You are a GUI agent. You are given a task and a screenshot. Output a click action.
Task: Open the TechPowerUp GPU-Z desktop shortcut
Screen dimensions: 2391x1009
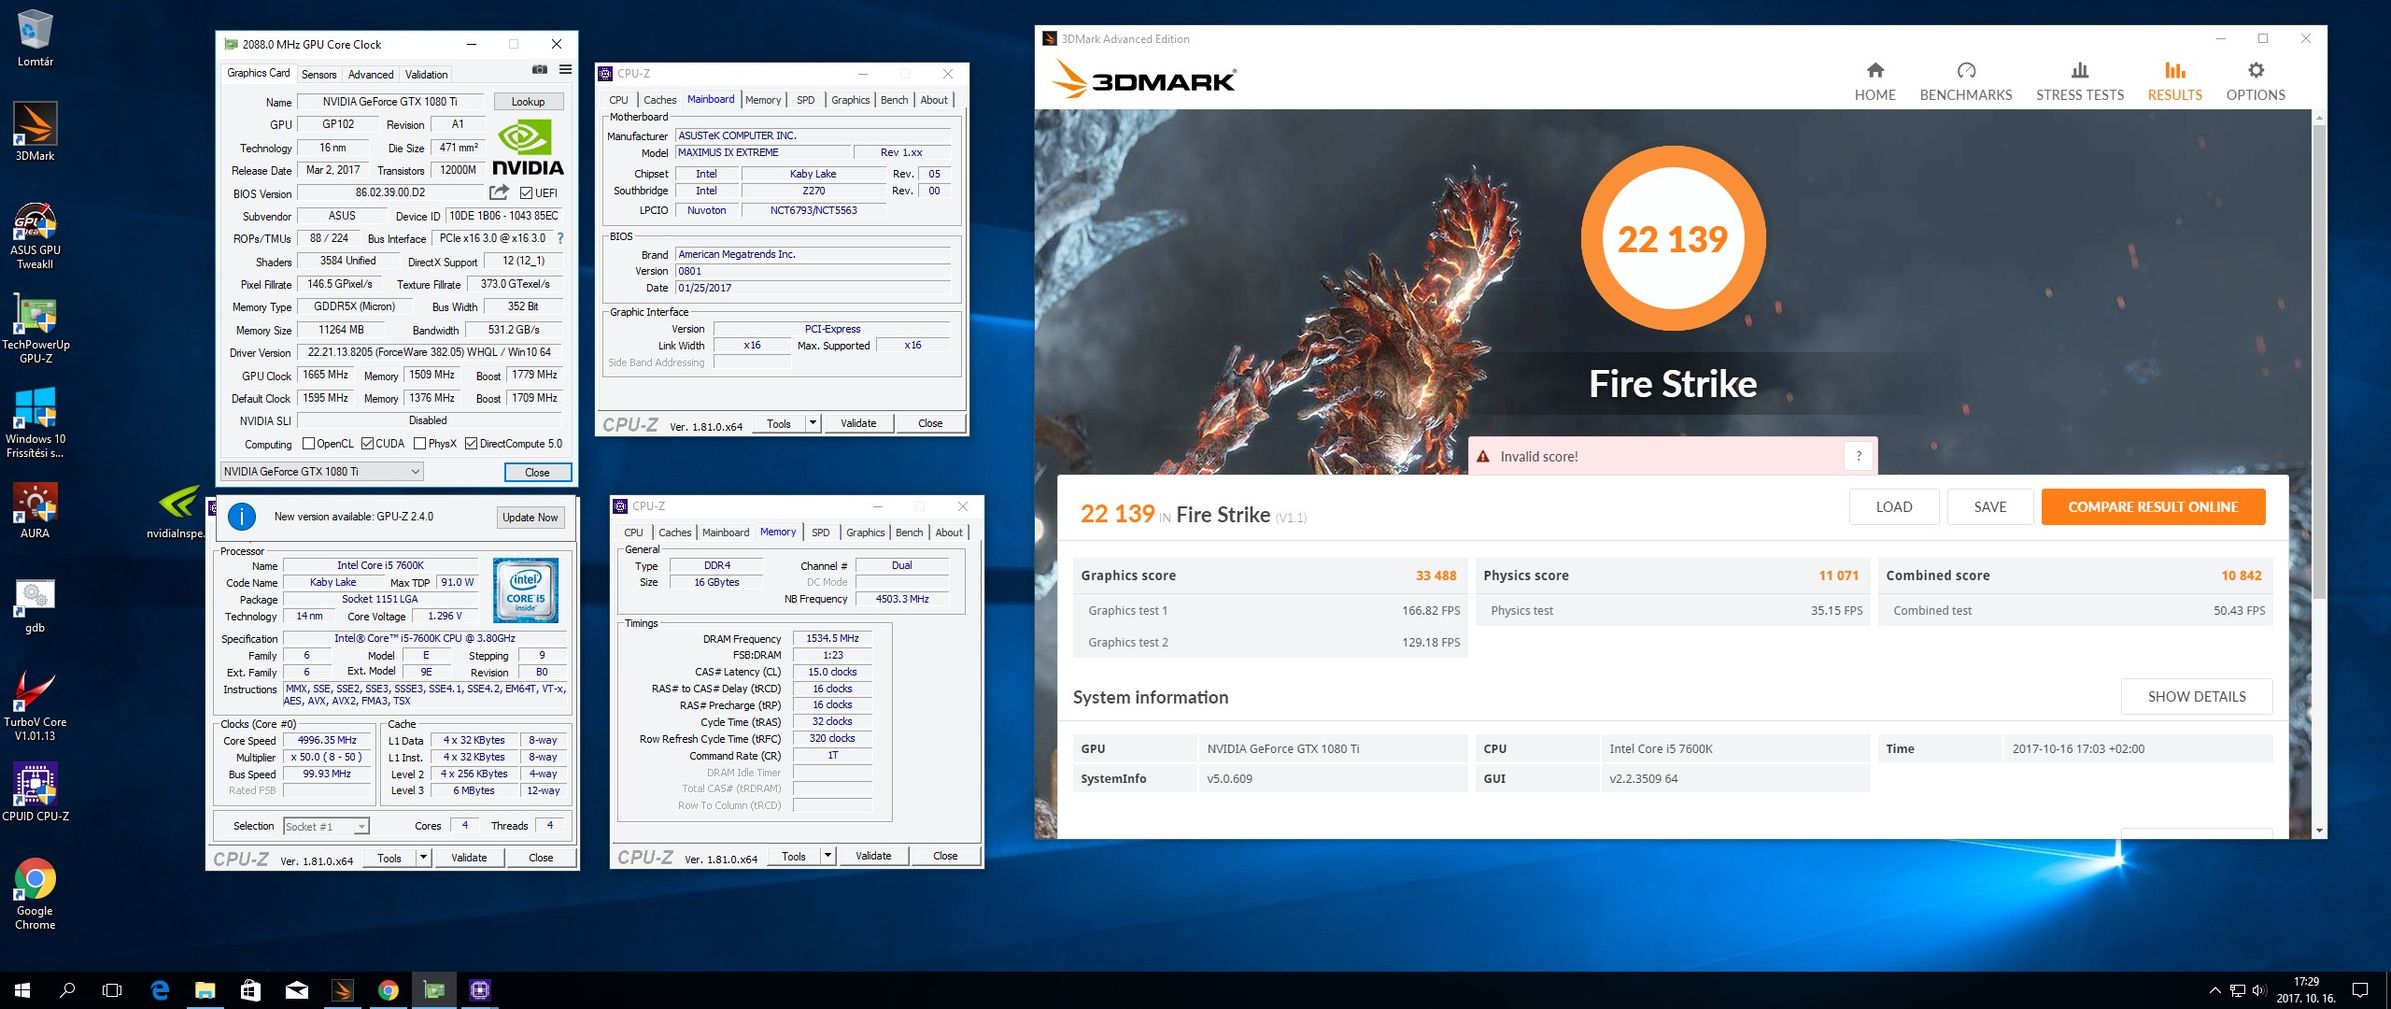35,329
